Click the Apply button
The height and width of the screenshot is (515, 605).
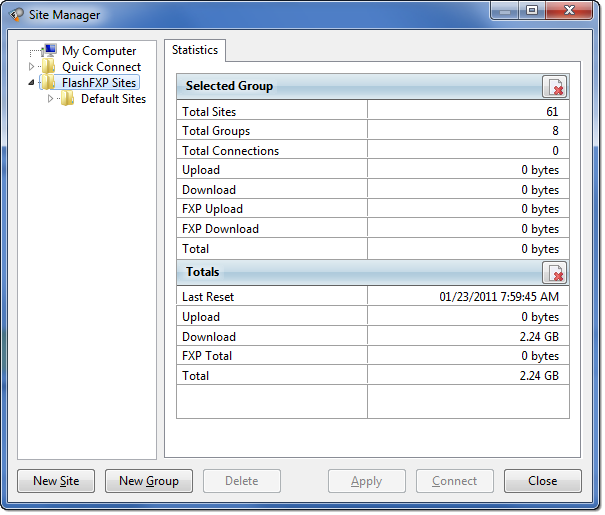pyautogui.click(x=368, y=483)
